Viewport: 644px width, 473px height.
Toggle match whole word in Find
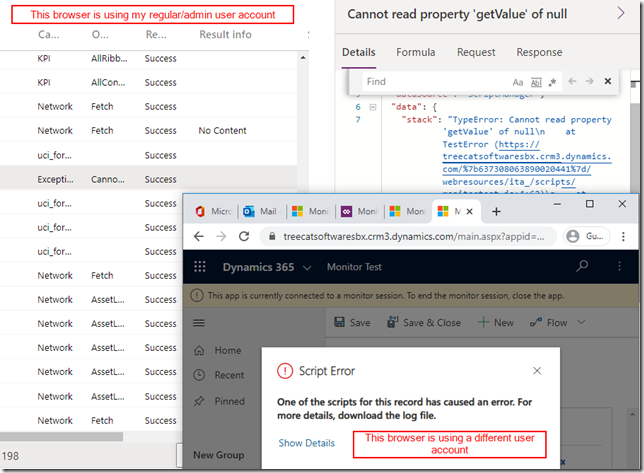pyautogui.click(x=536, y=82)
